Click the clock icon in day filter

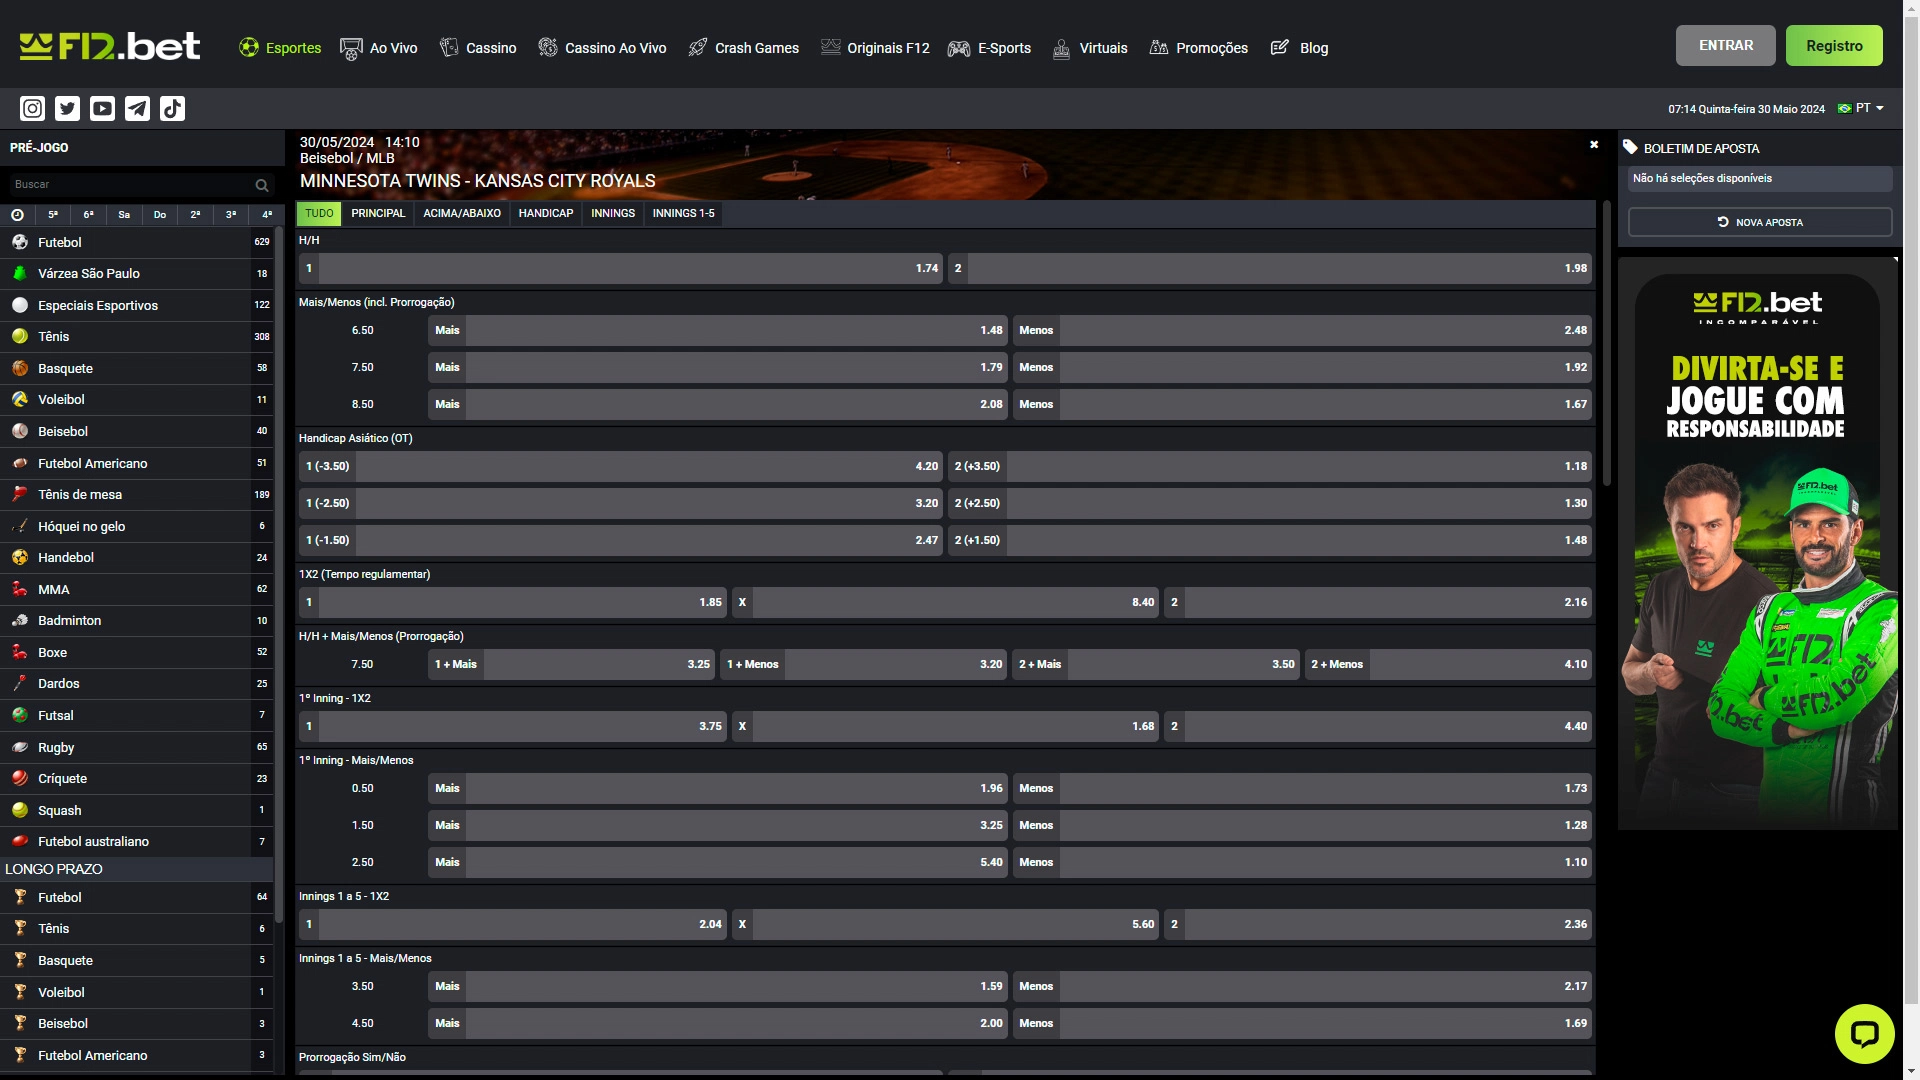[x=17, y=214]
